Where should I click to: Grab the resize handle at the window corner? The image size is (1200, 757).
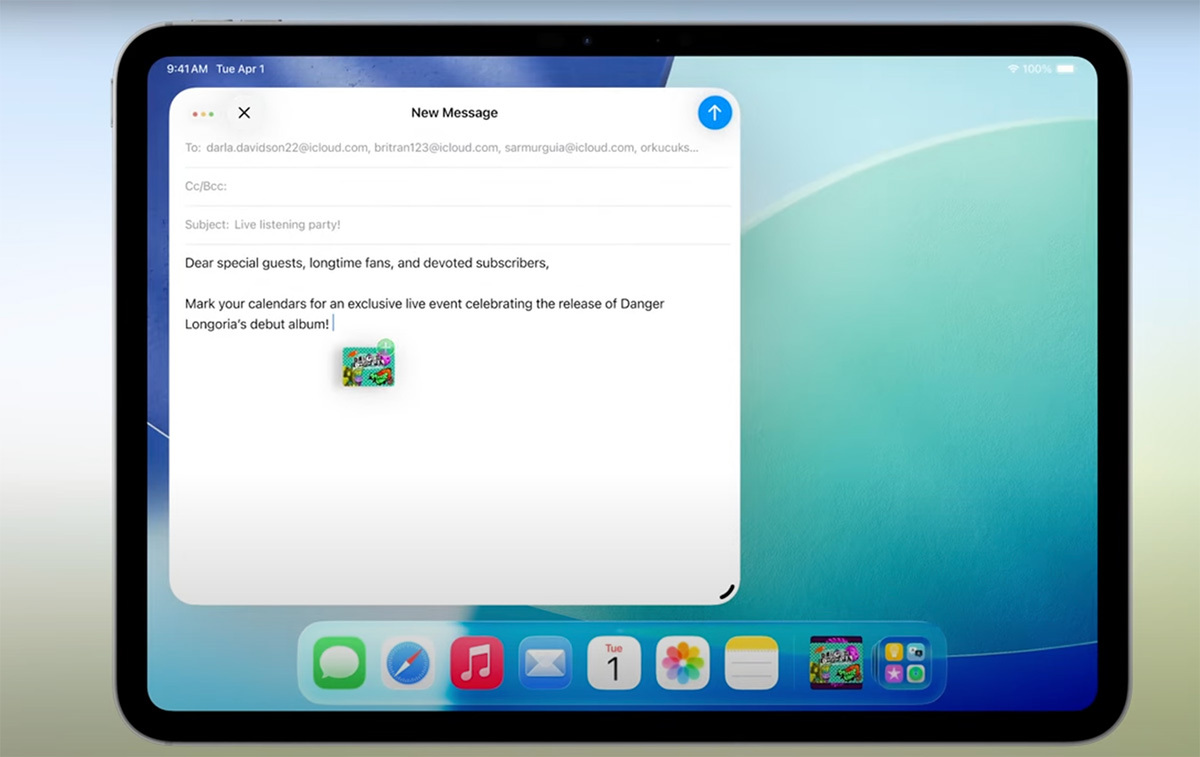point(727,592)
